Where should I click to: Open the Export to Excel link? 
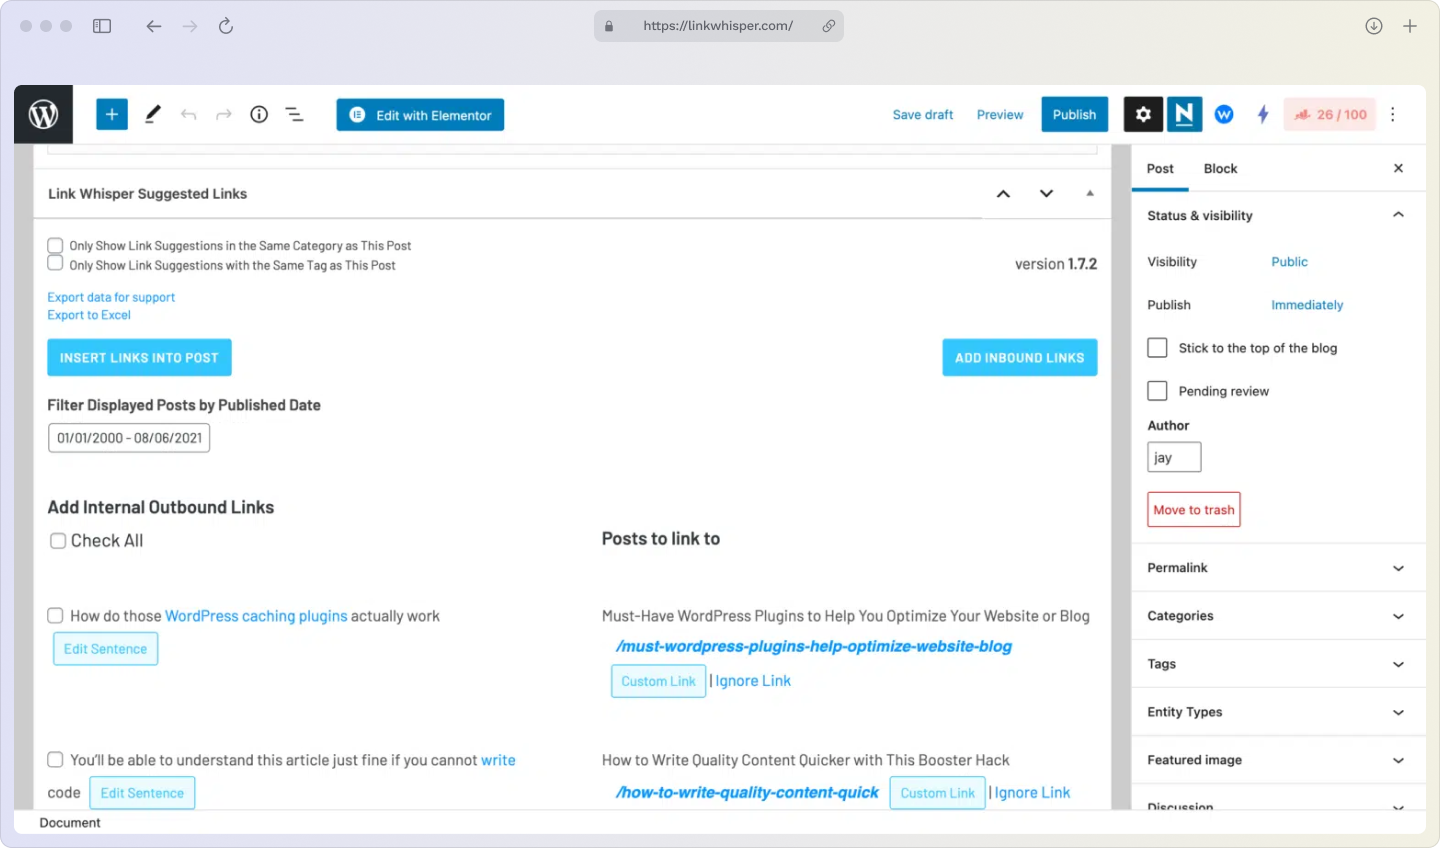89,315
